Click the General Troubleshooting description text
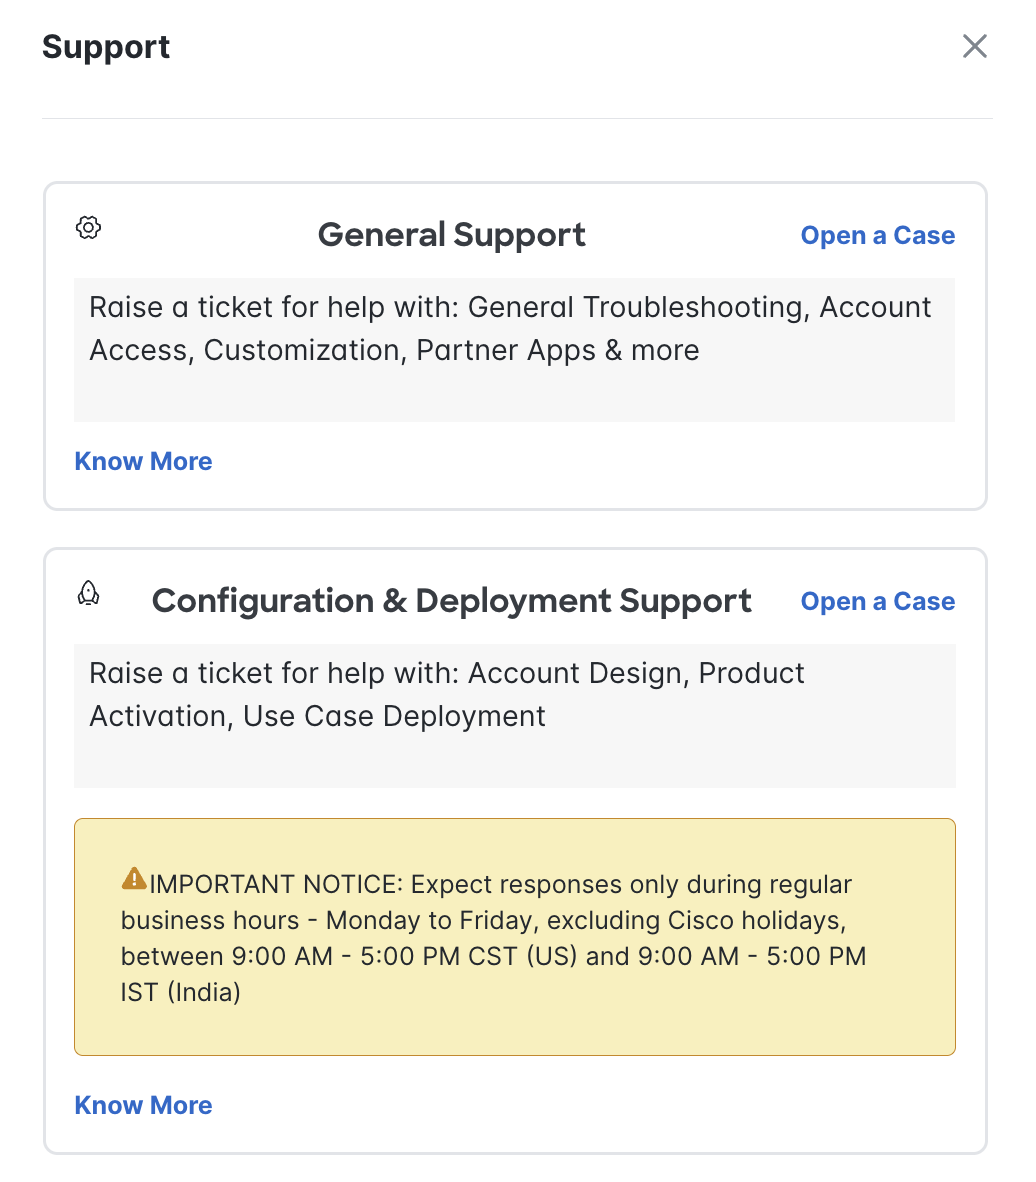Screen dimensions: 1036x1182 pos(510,329)
